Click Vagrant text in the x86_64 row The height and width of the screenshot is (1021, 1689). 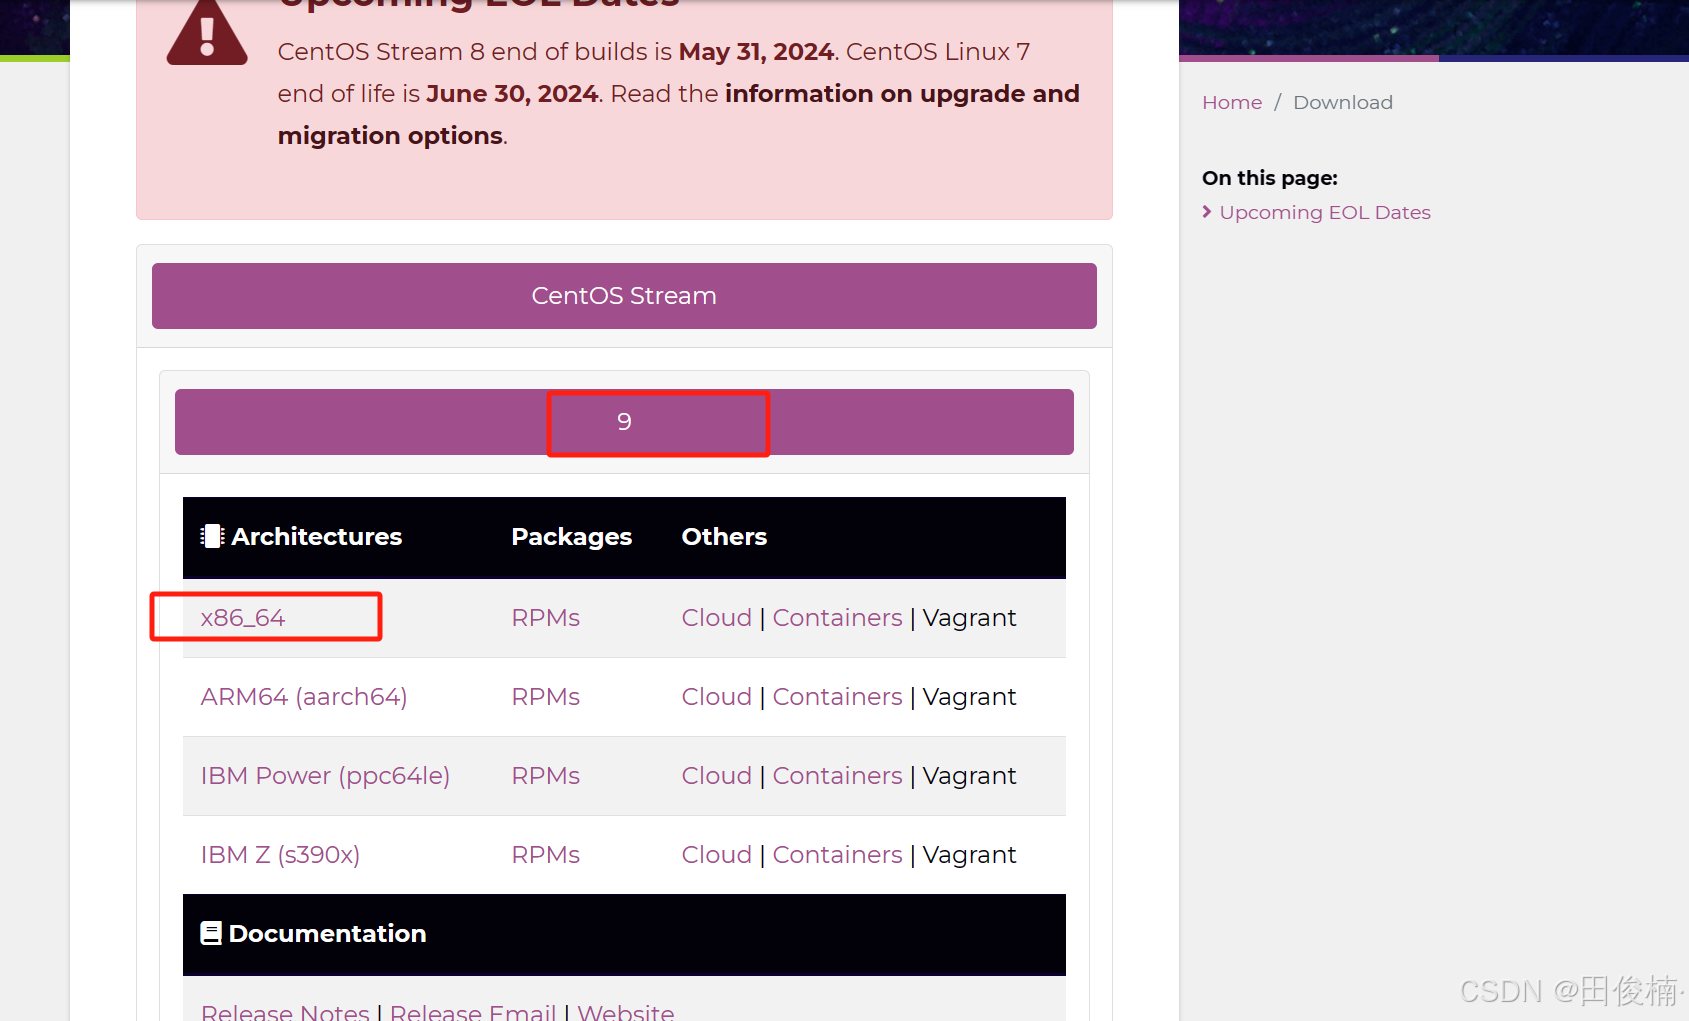[969, 618]
